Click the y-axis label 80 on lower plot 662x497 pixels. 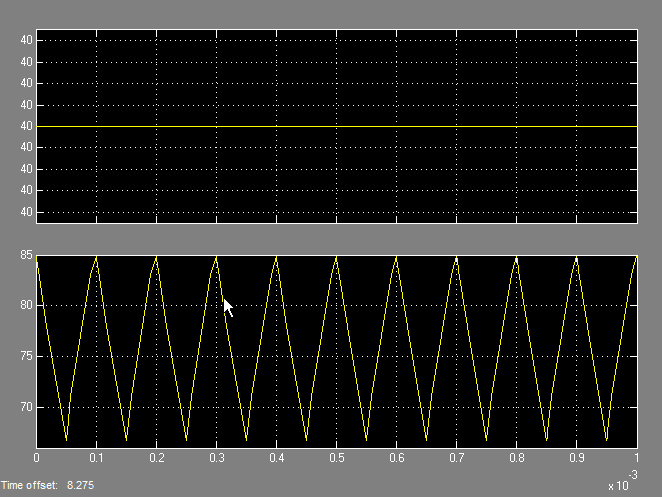26,305
